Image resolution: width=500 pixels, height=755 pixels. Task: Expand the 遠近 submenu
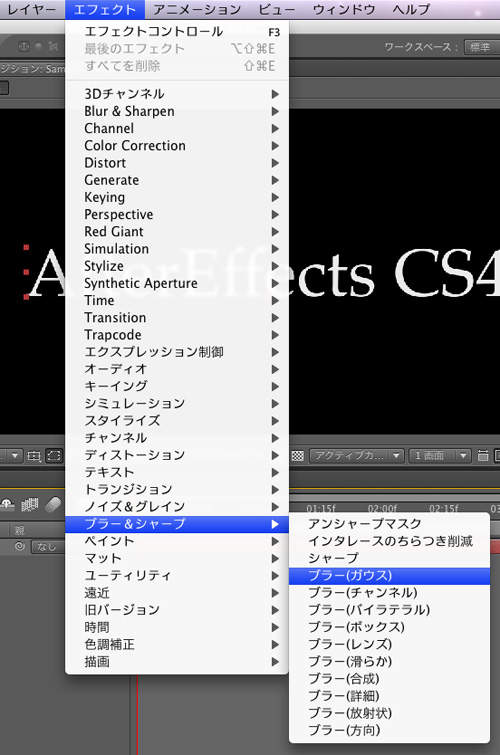tap(177, 593)
